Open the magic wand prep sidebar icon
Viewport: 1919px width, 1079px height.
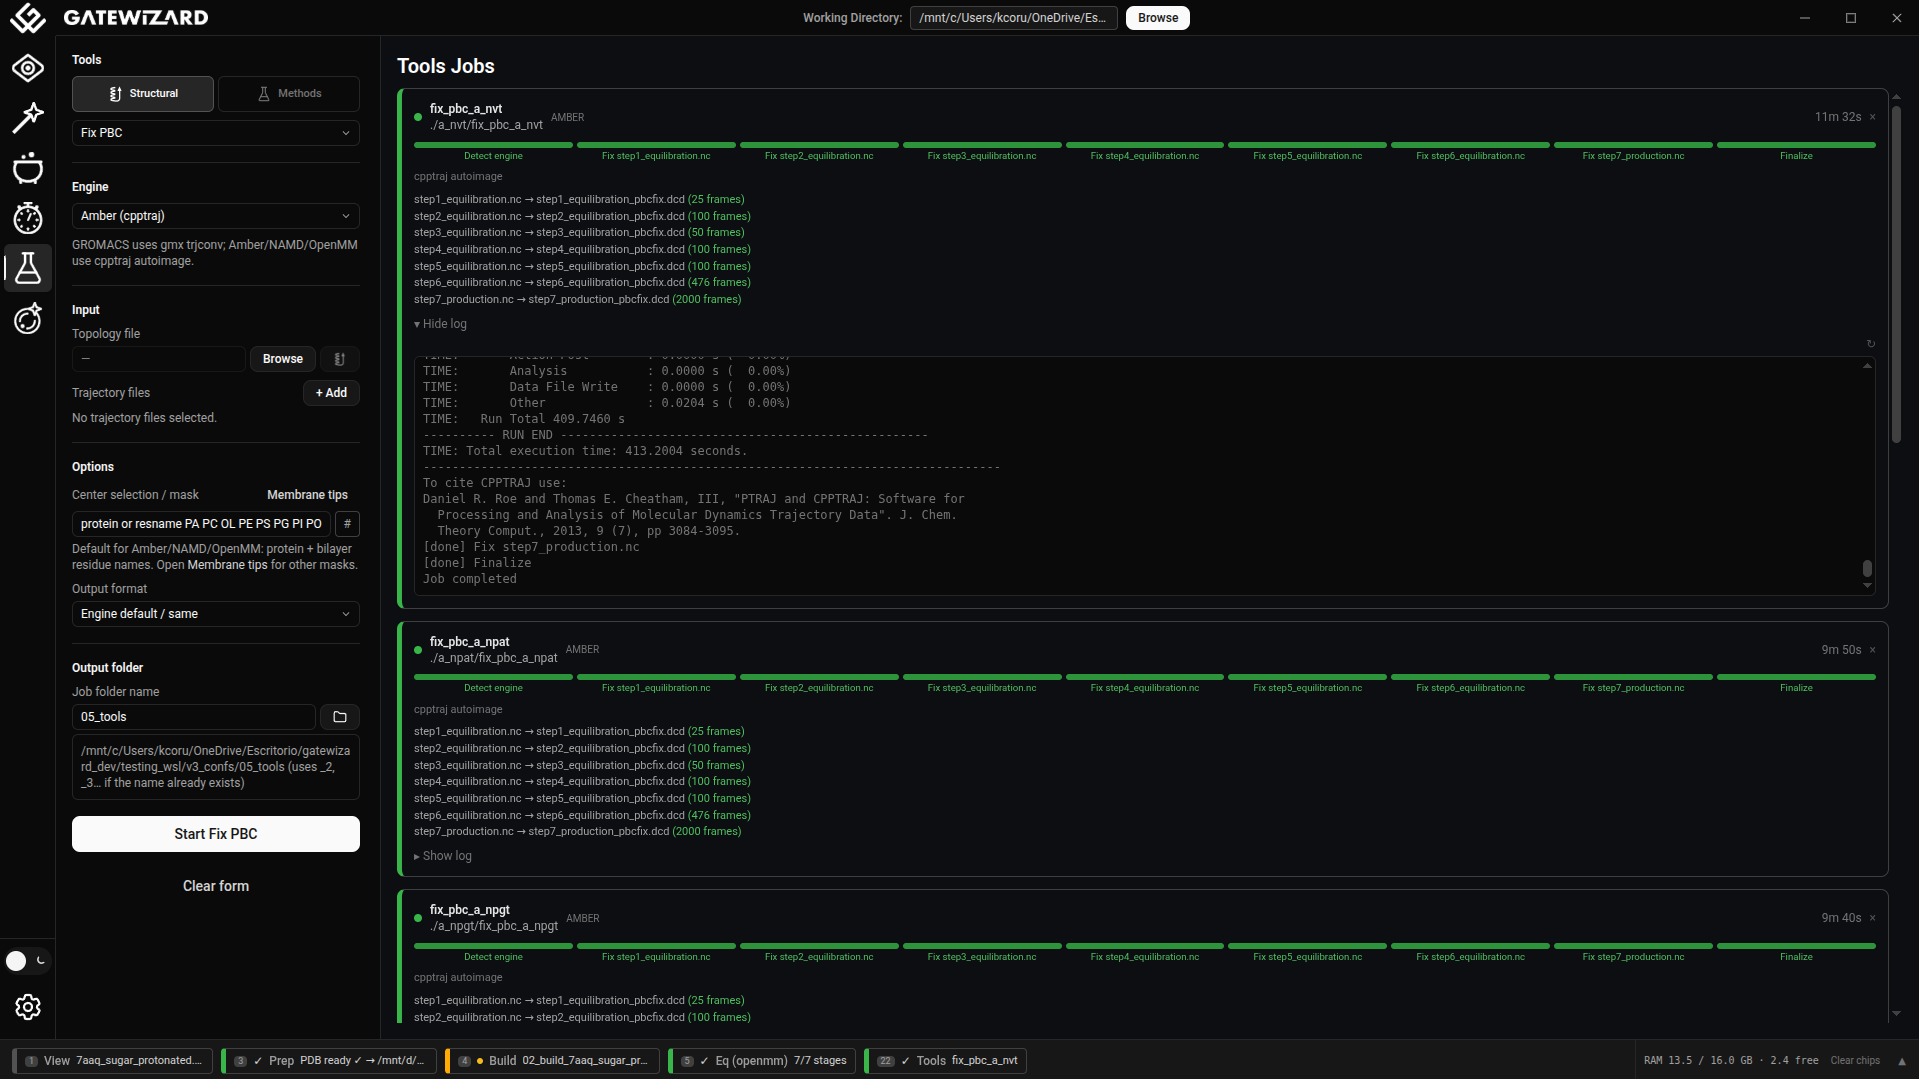pos(28,118)
